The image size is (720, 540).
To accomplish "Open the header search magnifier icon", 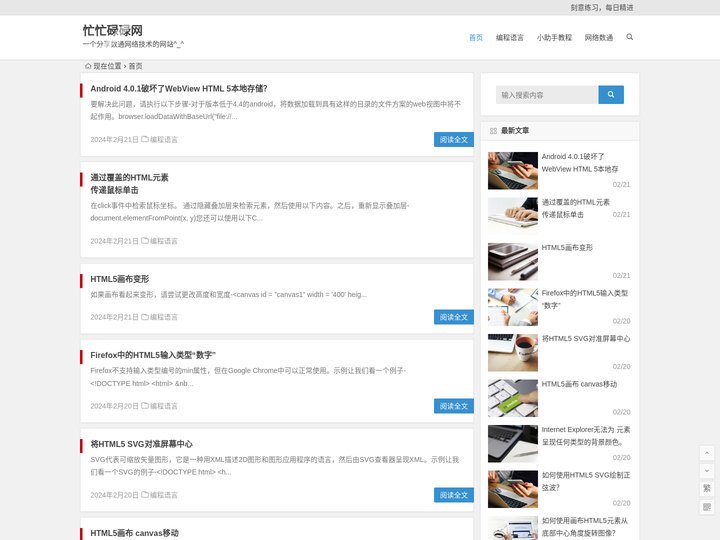I will click(630, 37).
